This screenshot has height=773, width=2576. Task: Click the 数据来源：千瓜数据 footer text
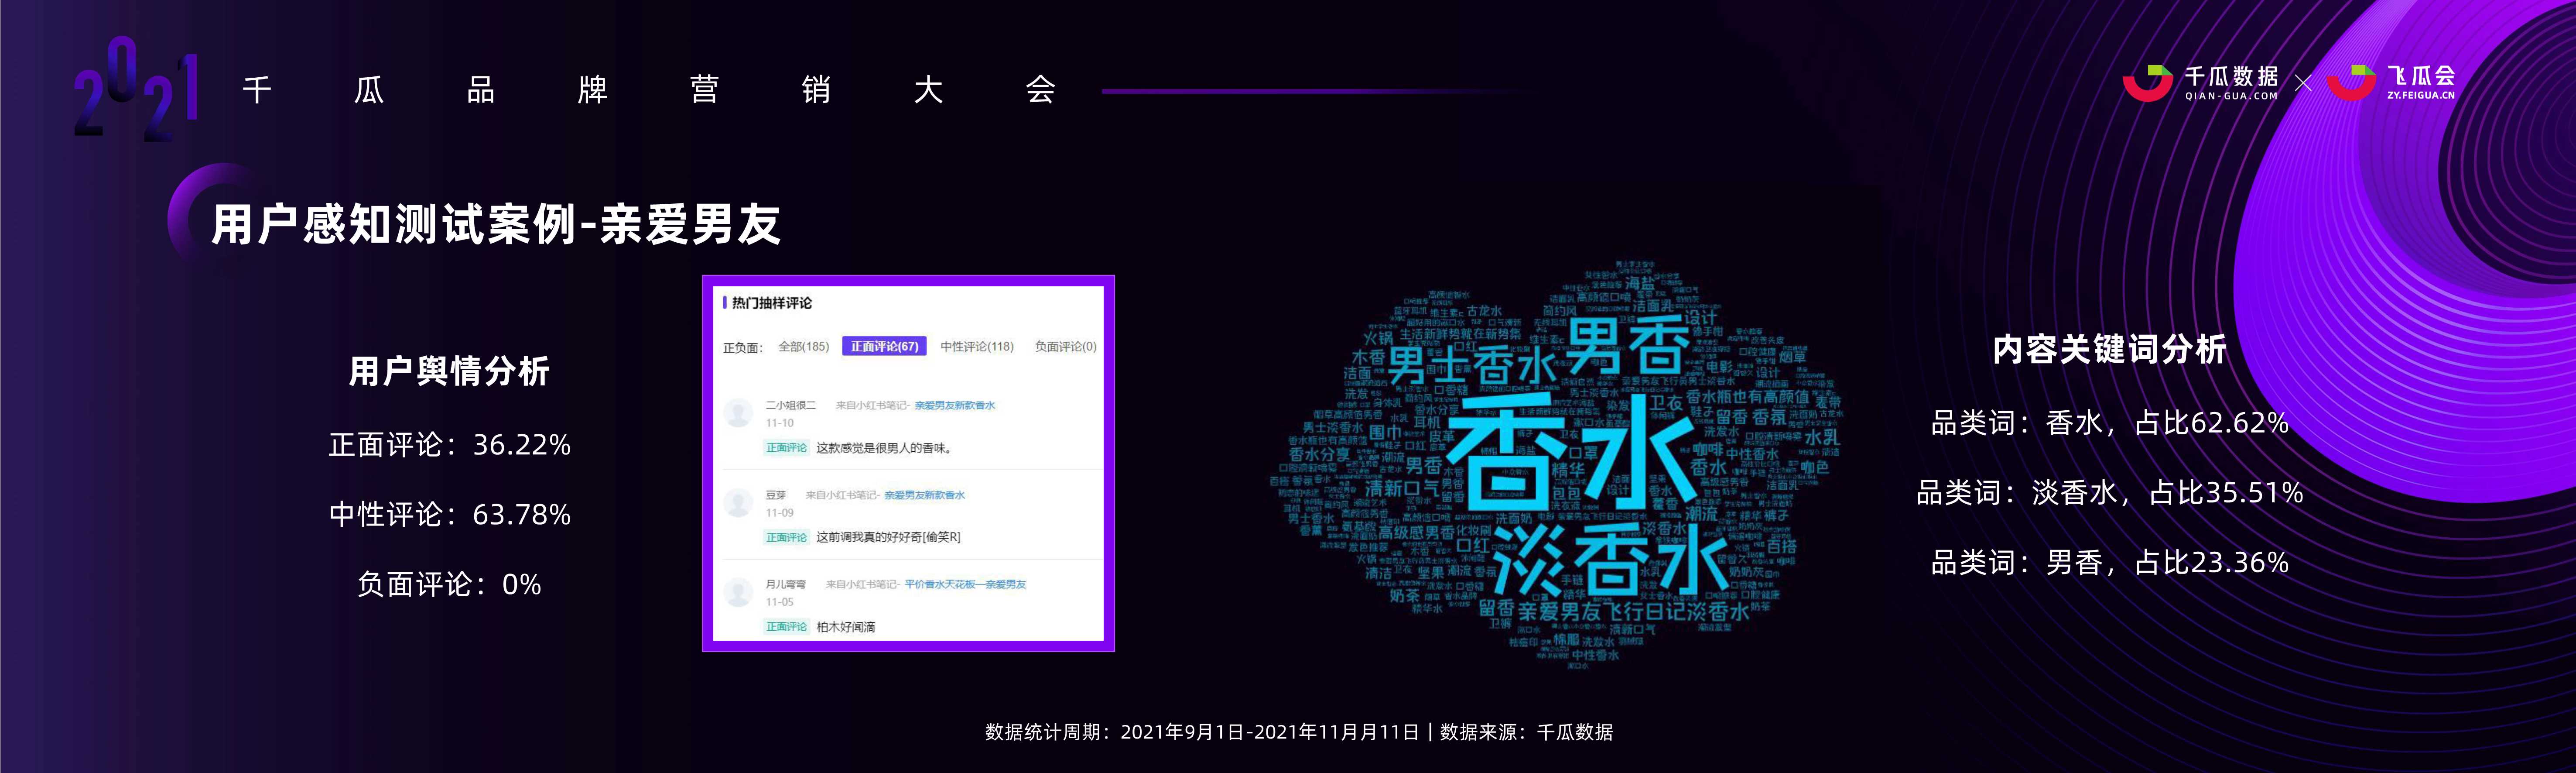point(1526,732)
